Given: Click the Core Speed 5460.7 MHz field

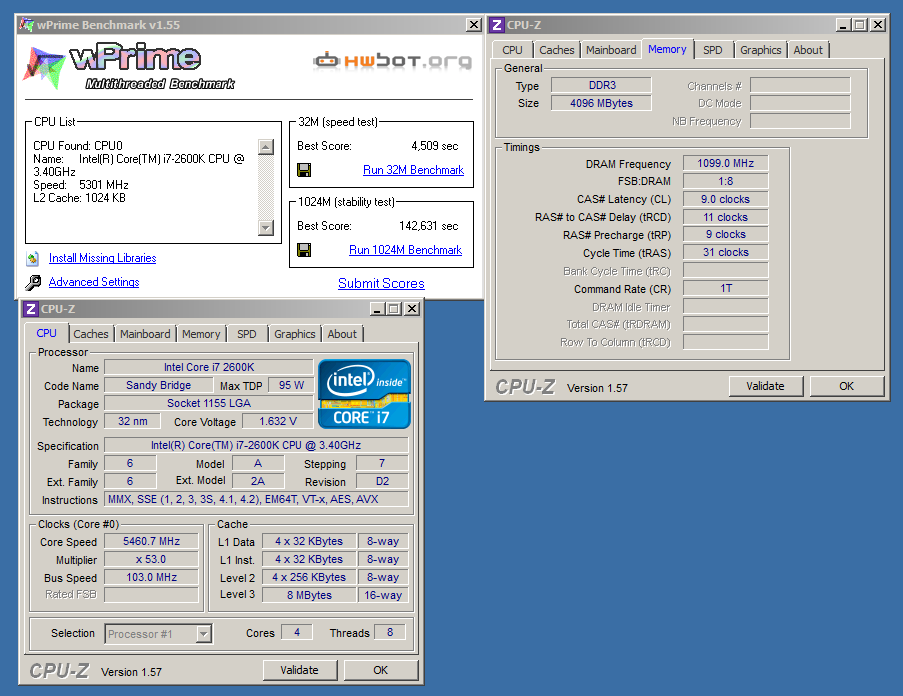Looking at the screenshot, I should (151, 541).
